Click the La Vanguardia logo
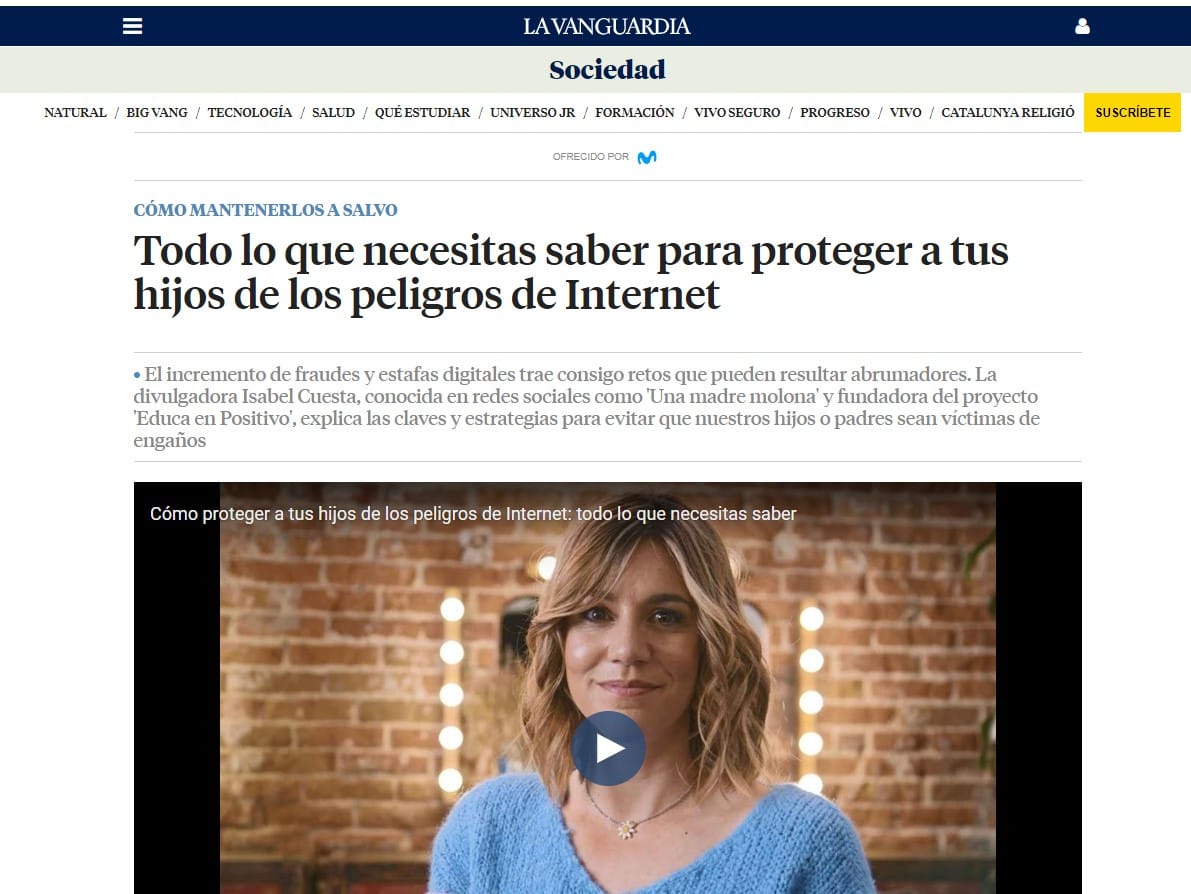 (x=606, y=27)
